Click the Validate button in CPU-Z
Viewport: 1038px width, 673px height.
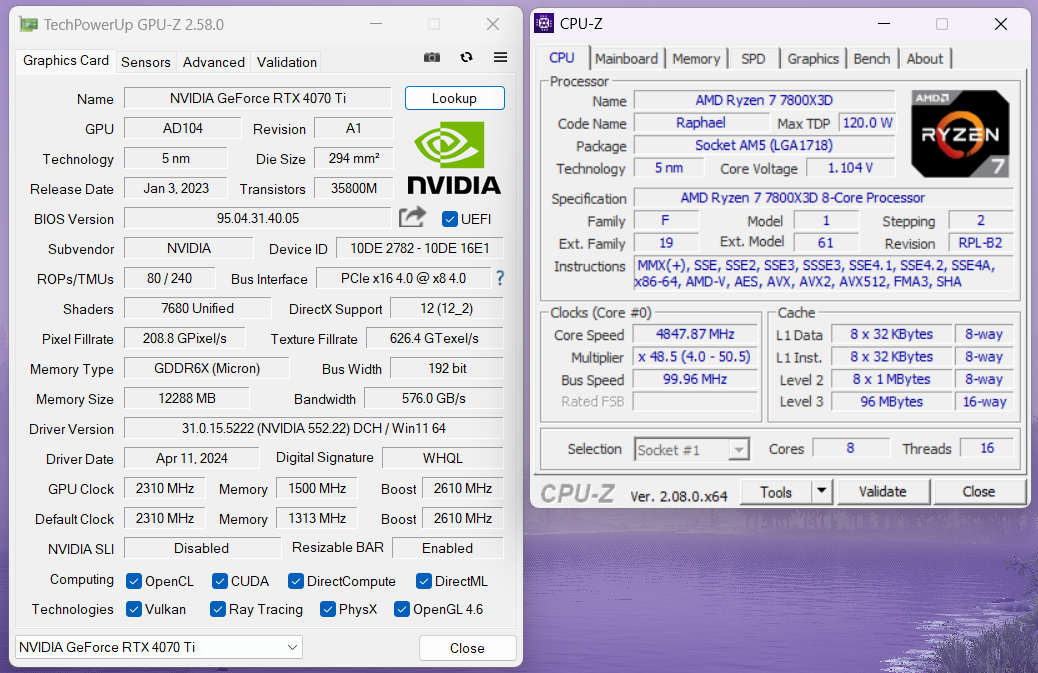pos(882,491)
